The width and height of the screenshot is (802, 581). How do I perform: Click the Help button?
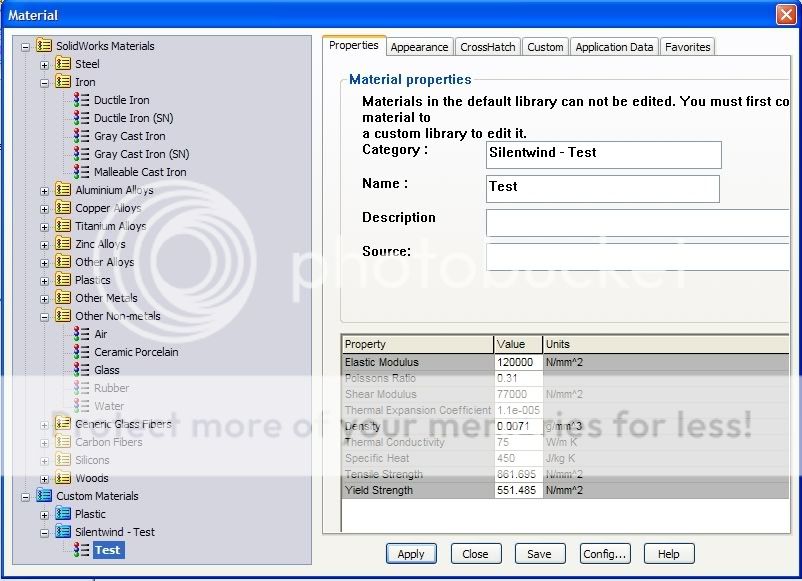click(669, 554)
